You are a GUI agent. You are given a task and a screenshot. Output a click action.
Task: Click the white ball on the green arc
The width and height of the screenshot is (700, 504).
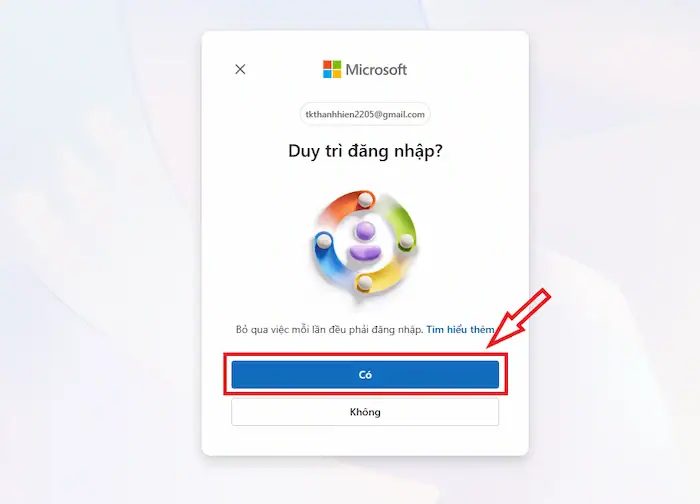pos(406,242)
